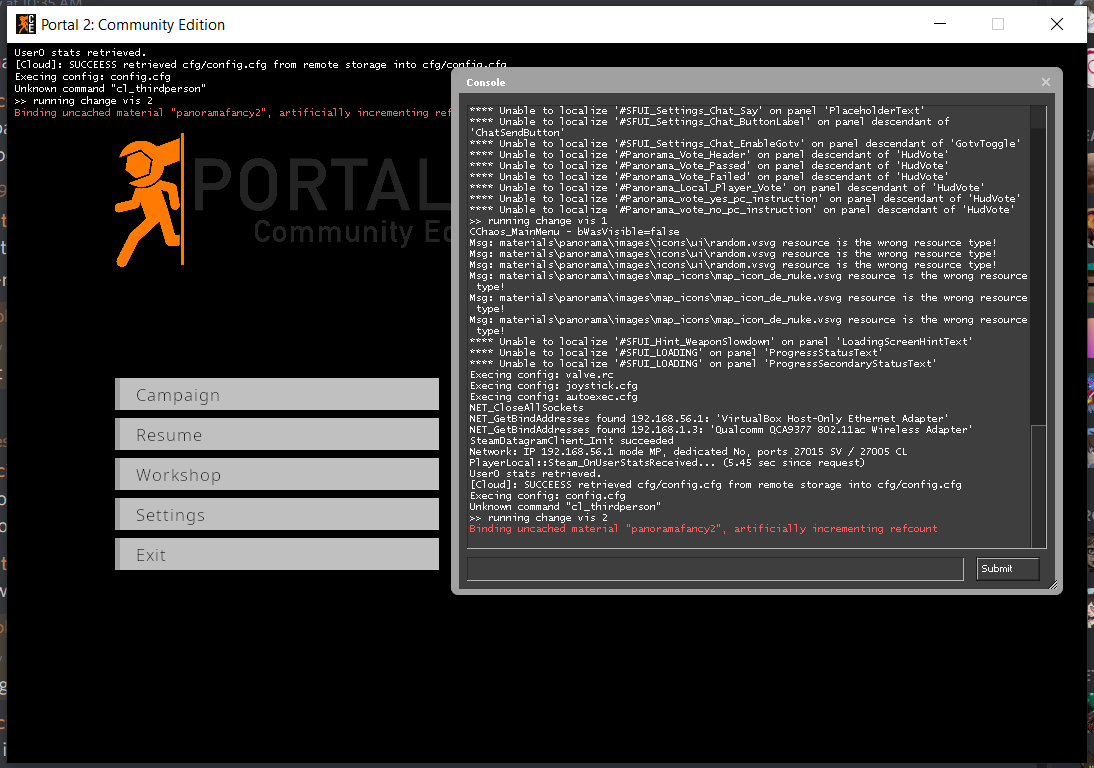Click the resize grip on the Console window
The image size is (1094, 768).
click(1052, 586)
